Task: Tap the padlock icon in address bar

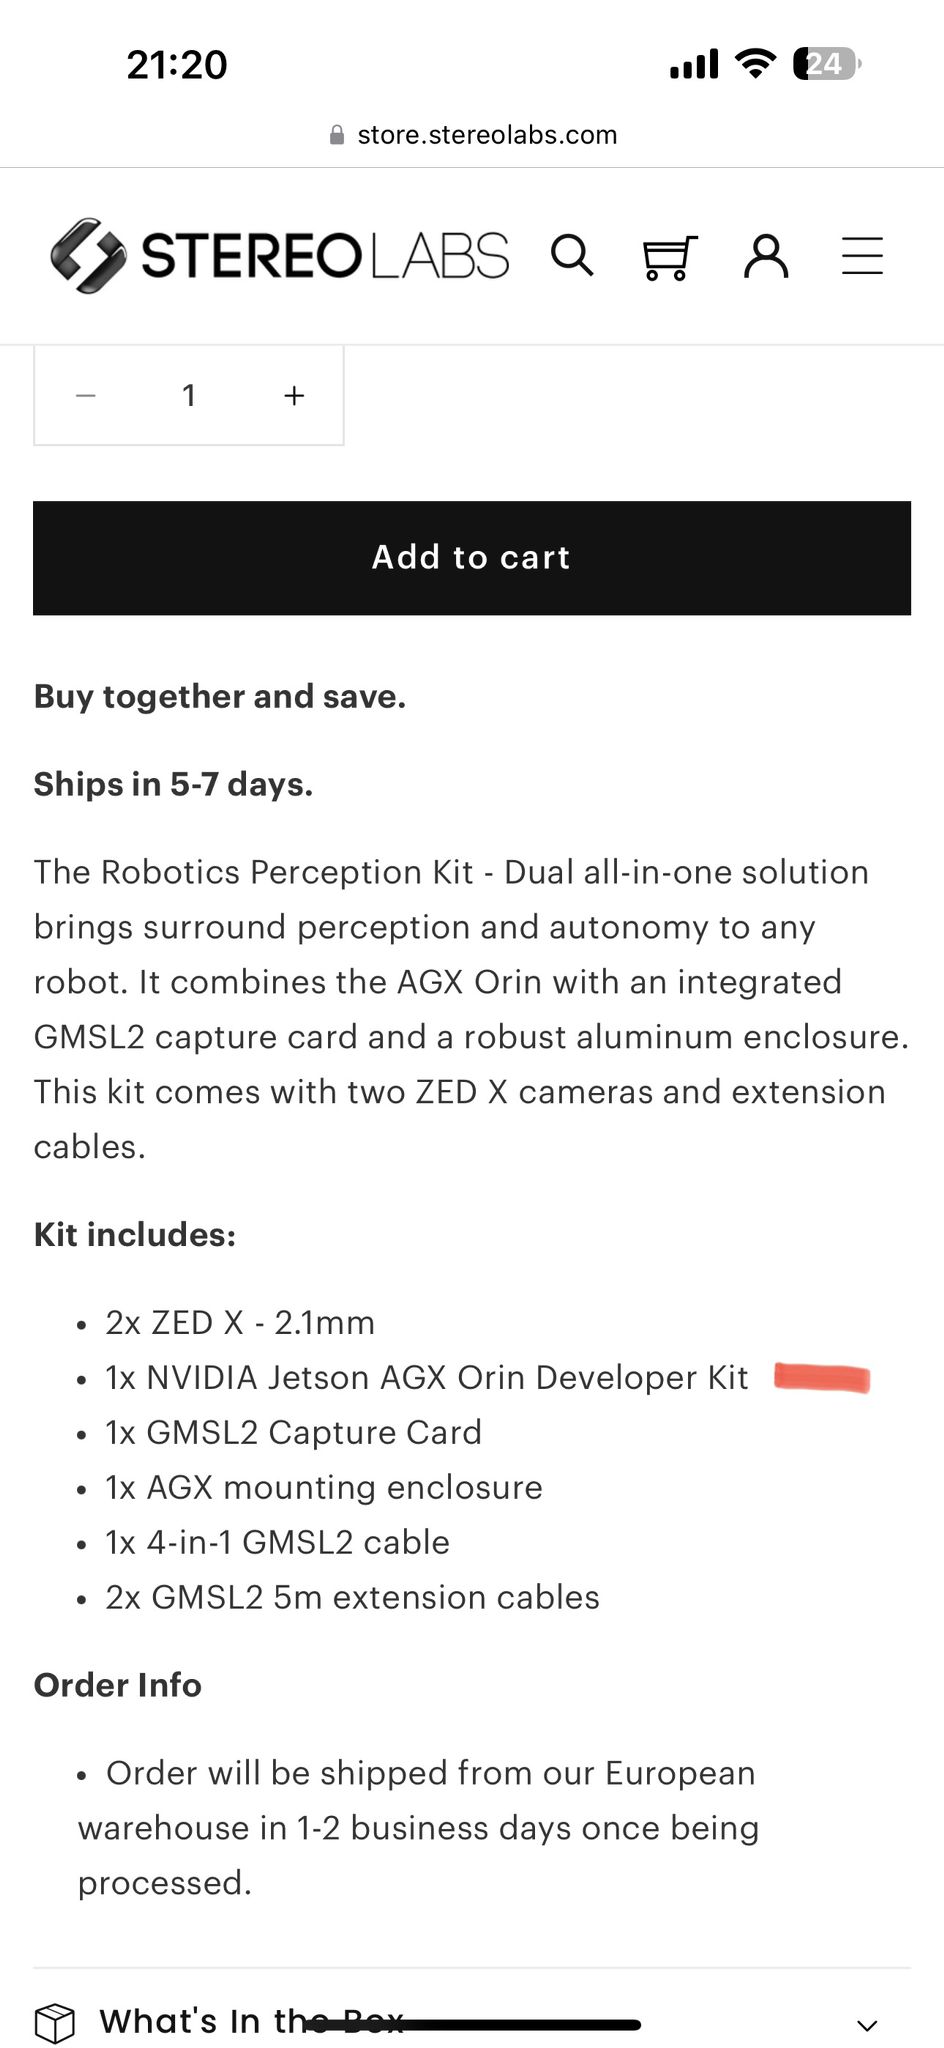Action: [x=337, y=135]
